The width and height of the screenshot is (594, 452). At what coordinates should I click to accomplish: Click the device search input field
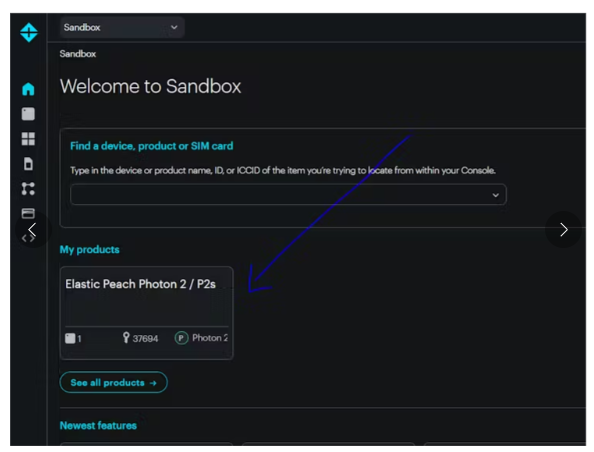tap(288, 194)
